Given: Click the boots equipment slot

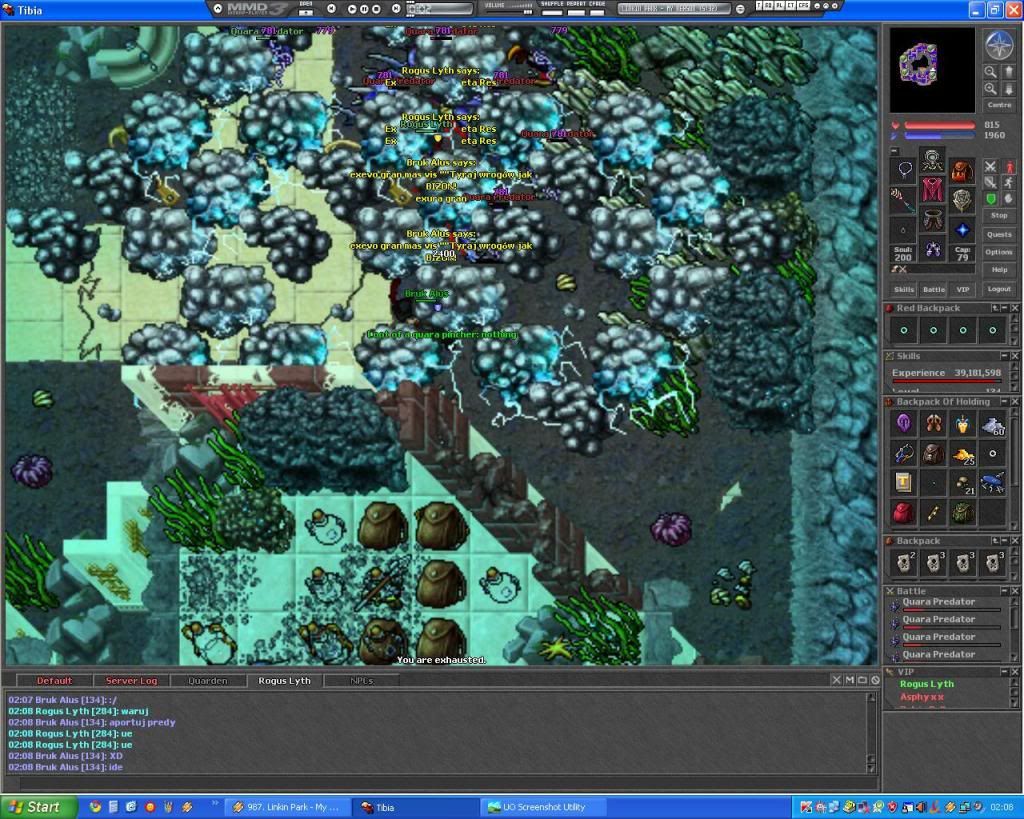Looking at the screenshot, I should 933,249.
